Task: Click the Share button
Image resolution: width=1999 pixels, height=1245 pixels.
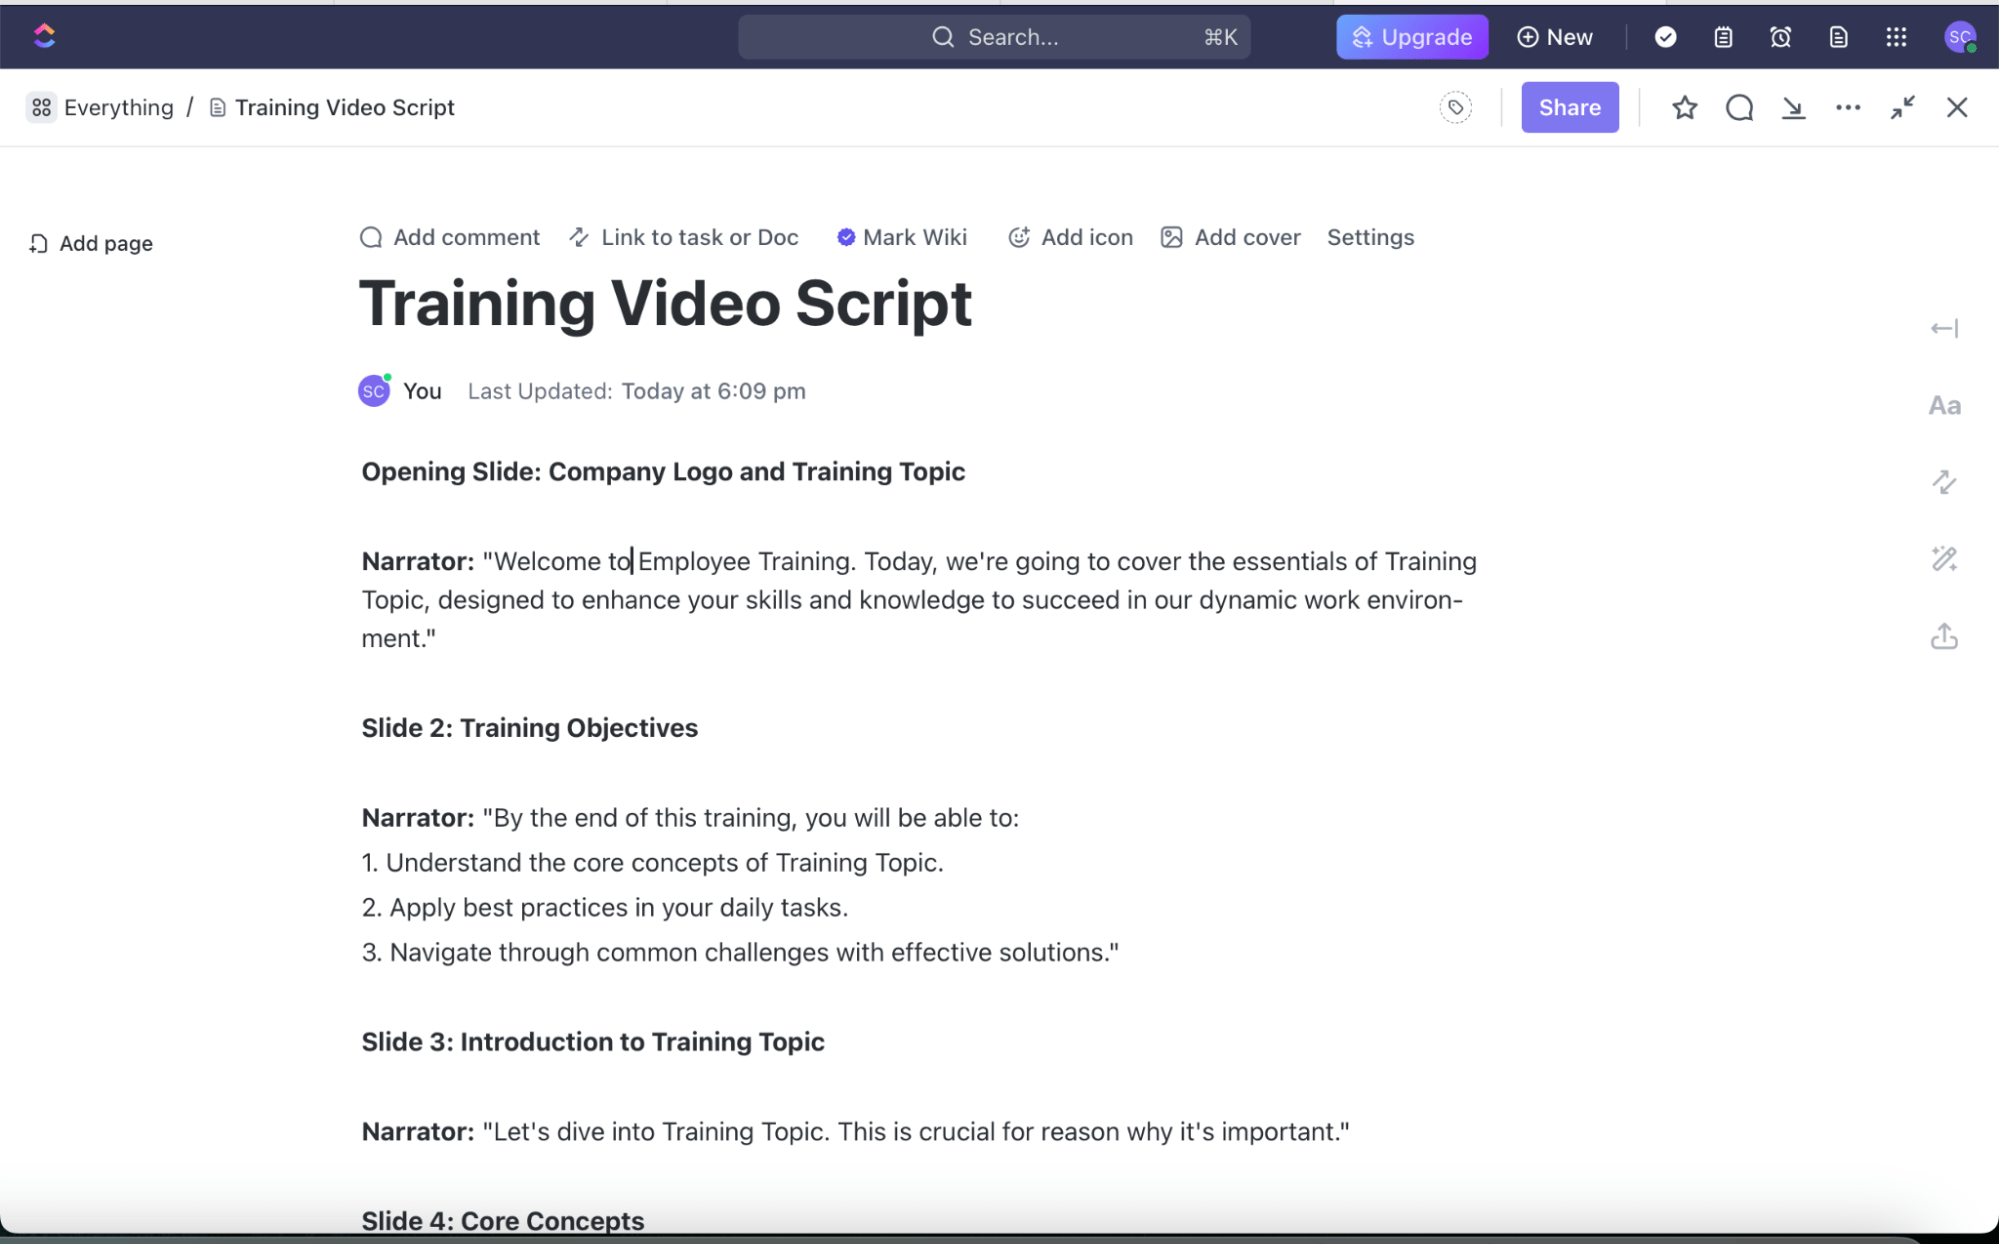Action: (1569, 107)
